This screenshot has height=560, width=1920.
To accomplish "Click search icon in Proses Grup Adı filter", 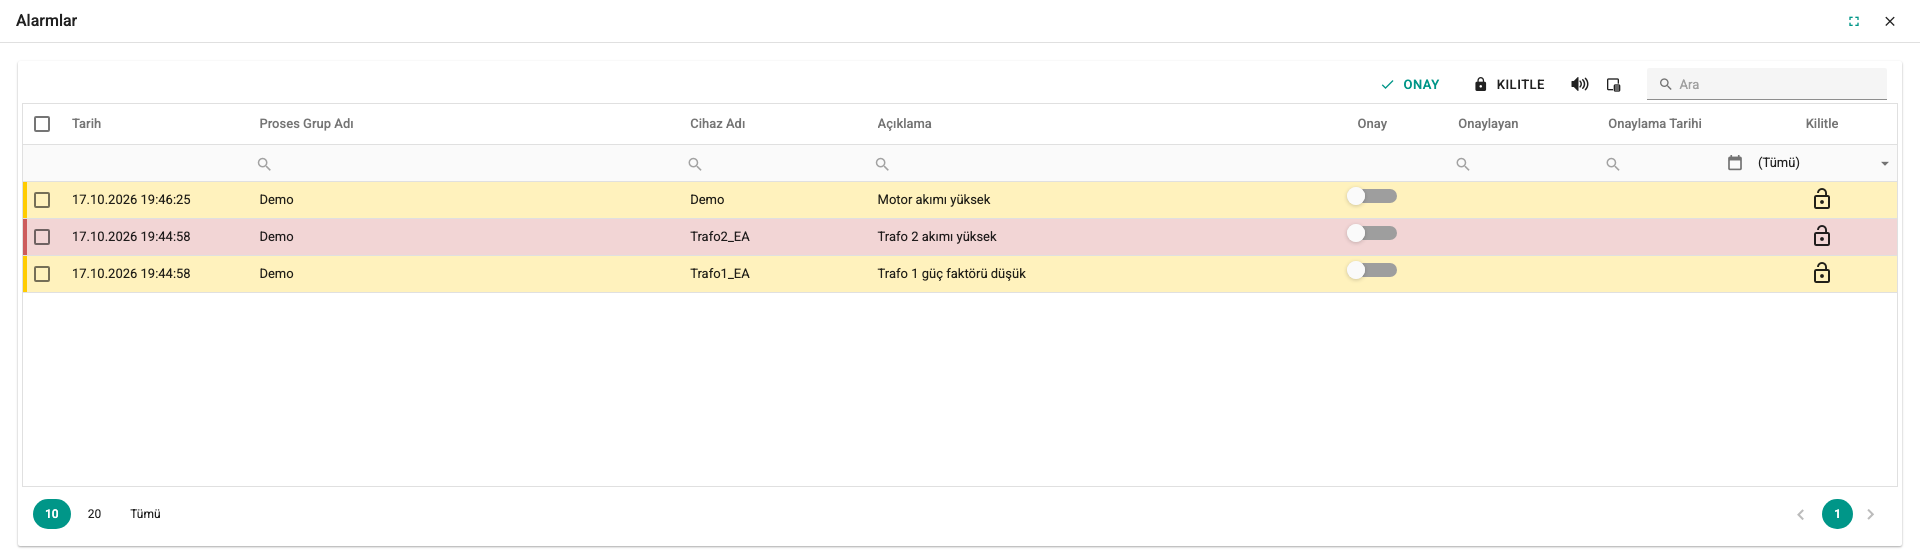I will click(x=264, y=164).
